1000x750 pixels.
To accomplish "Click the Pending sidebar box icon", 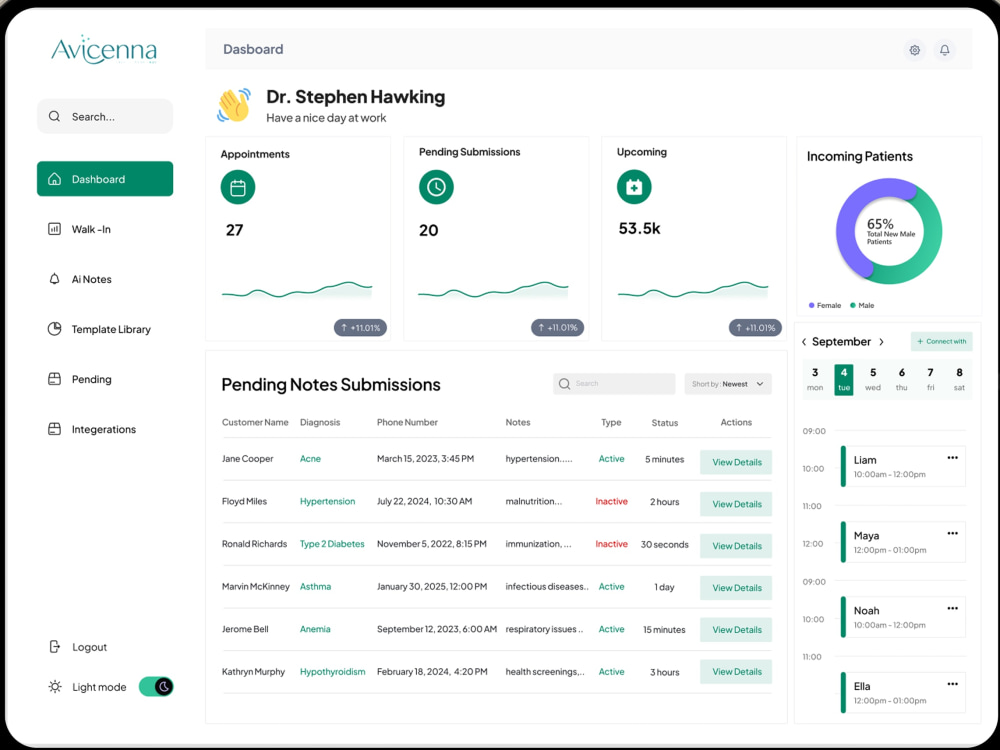I will click(54, 379).
